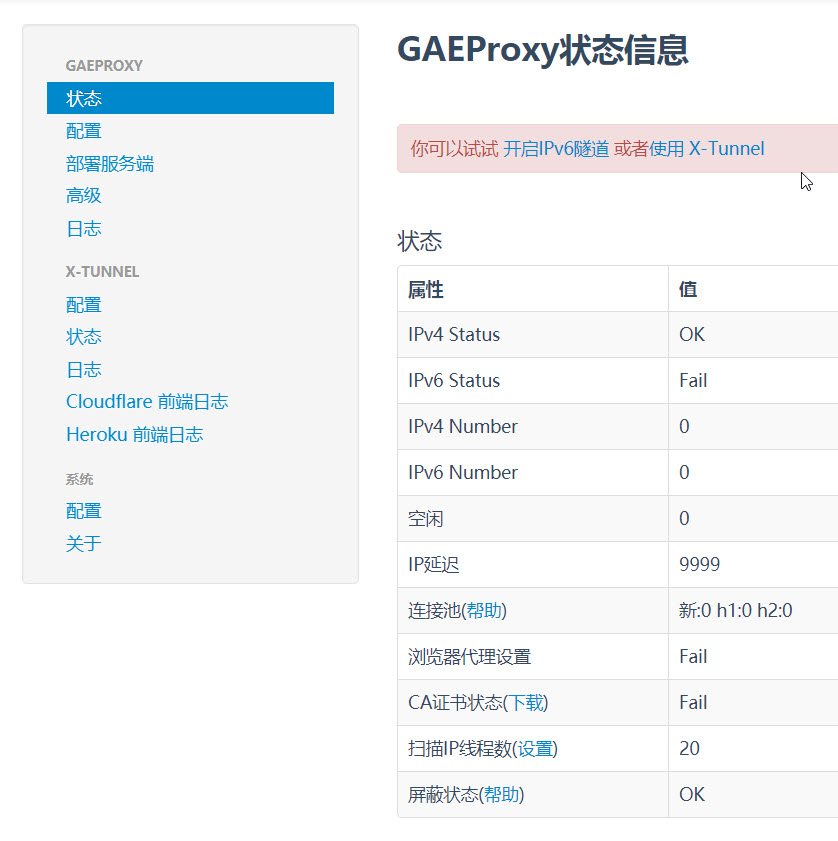
Task: Open Cloudflare 前端日志 logs
Action: tap(147, 401)
